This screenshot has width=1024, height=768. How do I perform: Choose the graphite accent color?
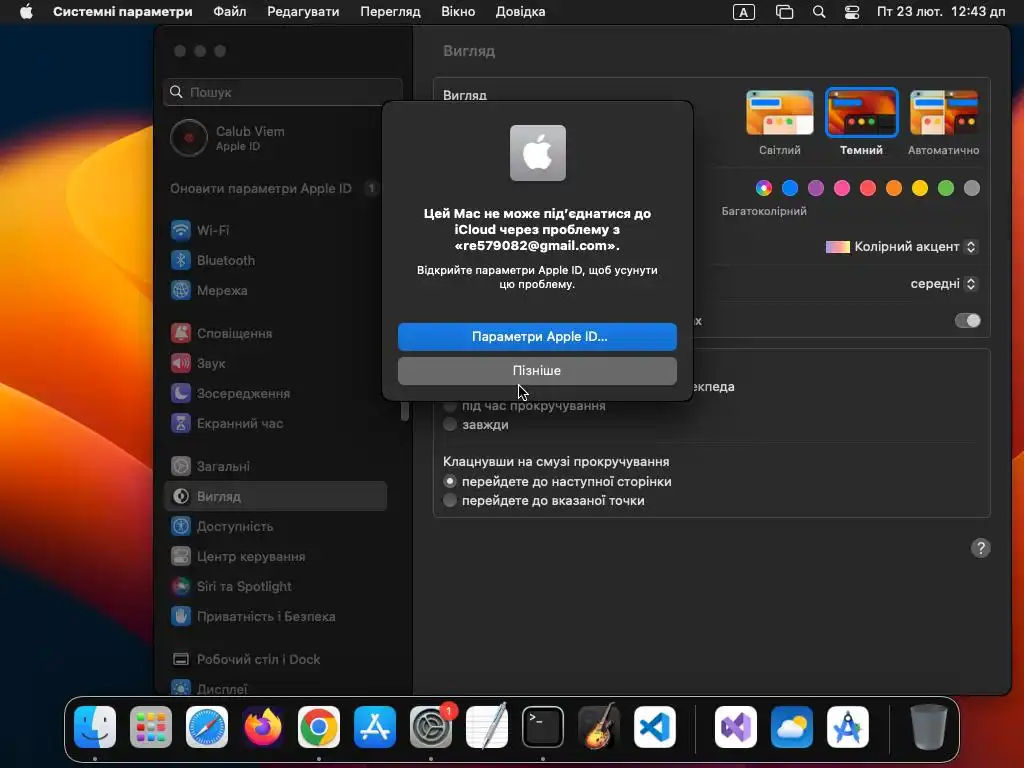972,188
